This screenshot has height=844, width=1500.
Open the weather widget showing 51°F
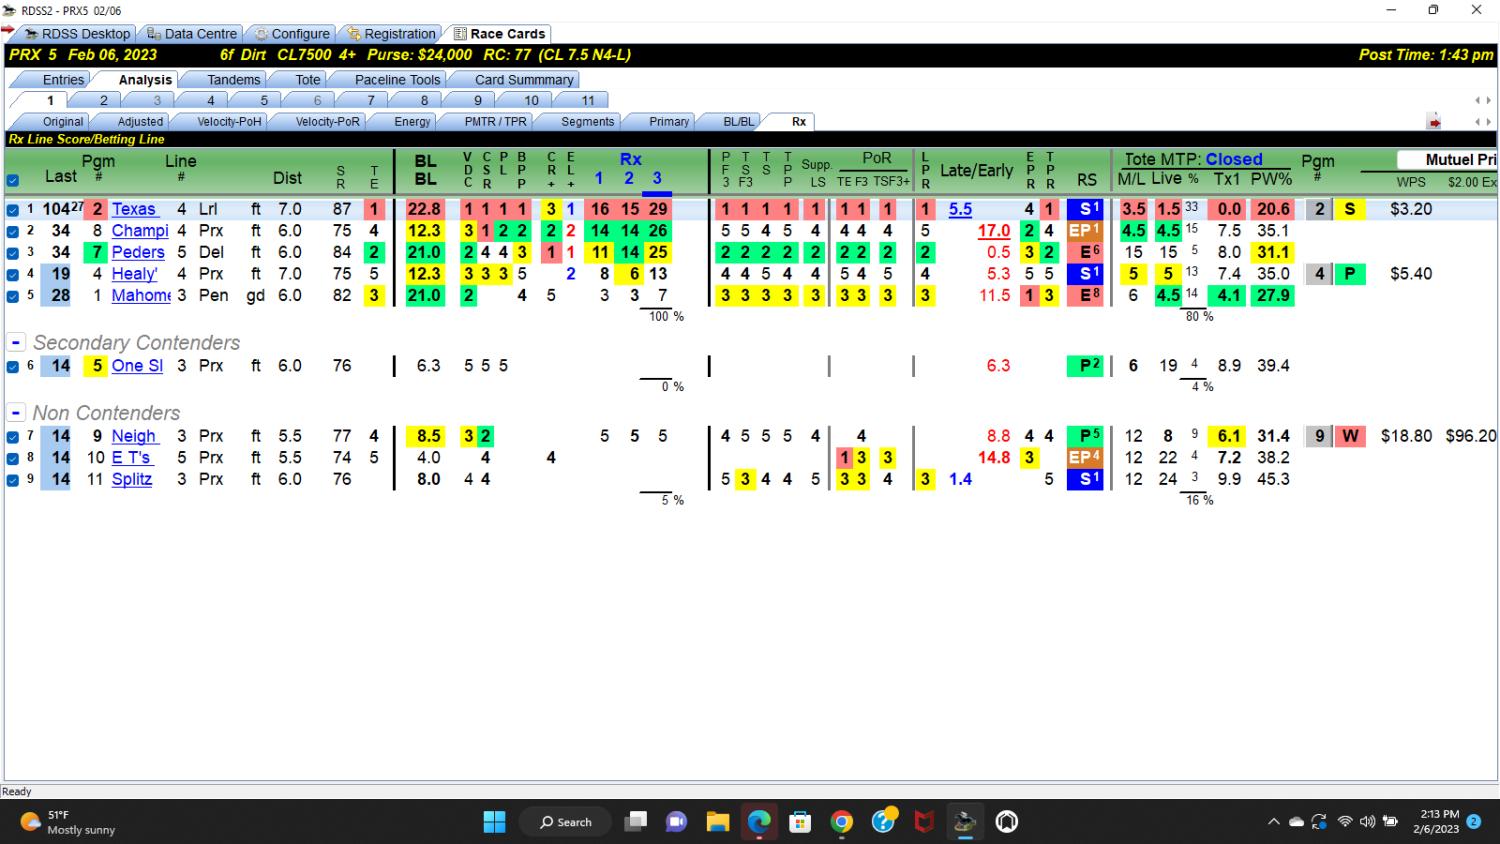(x=68, y=822)
